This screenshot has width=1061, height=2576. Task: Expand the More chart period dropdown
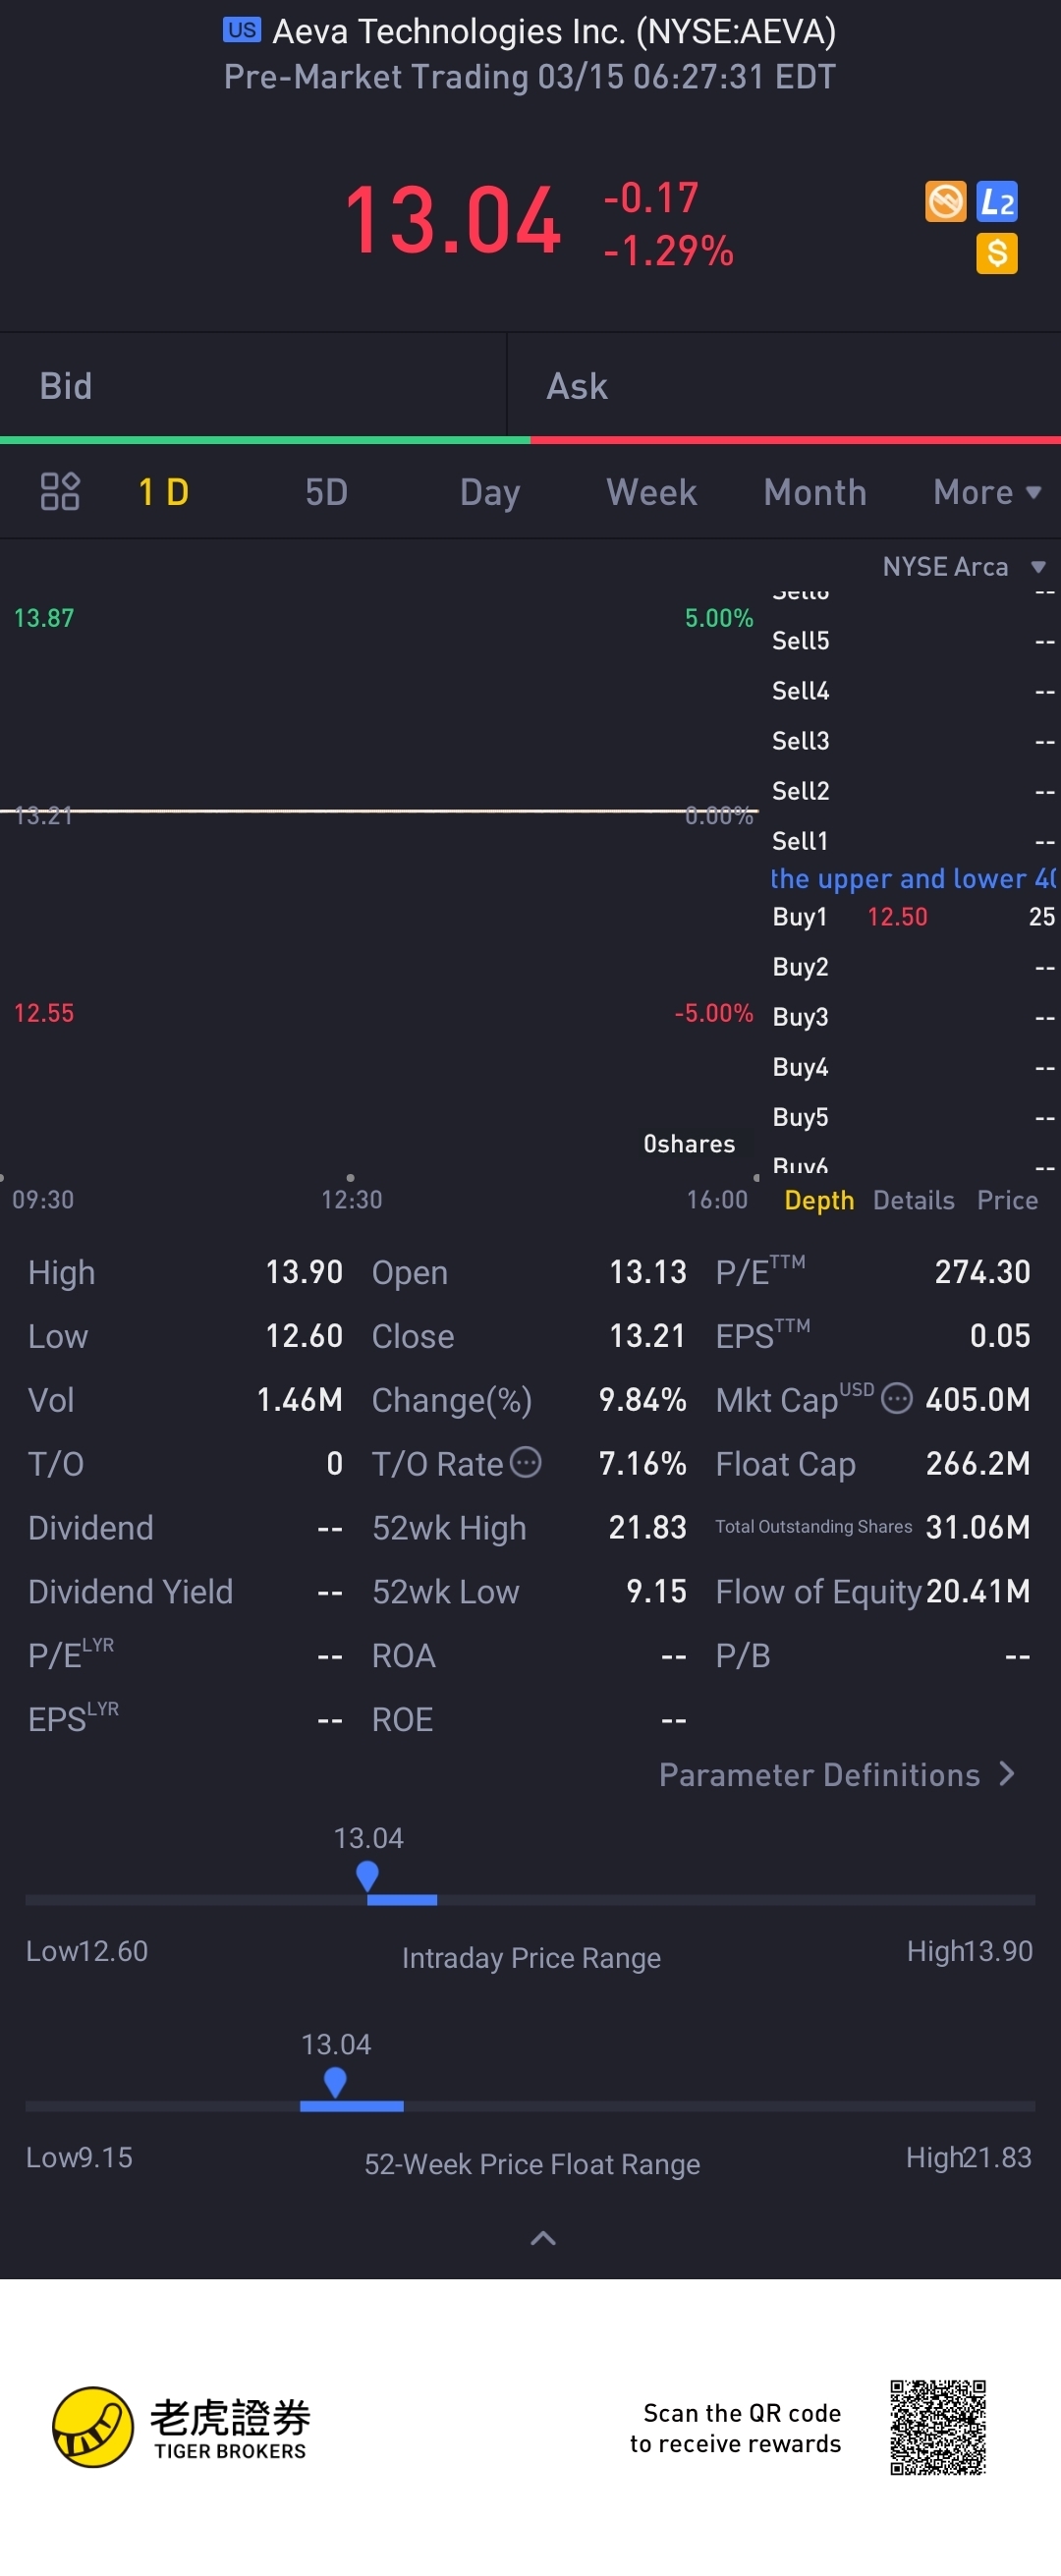[986, 492]
